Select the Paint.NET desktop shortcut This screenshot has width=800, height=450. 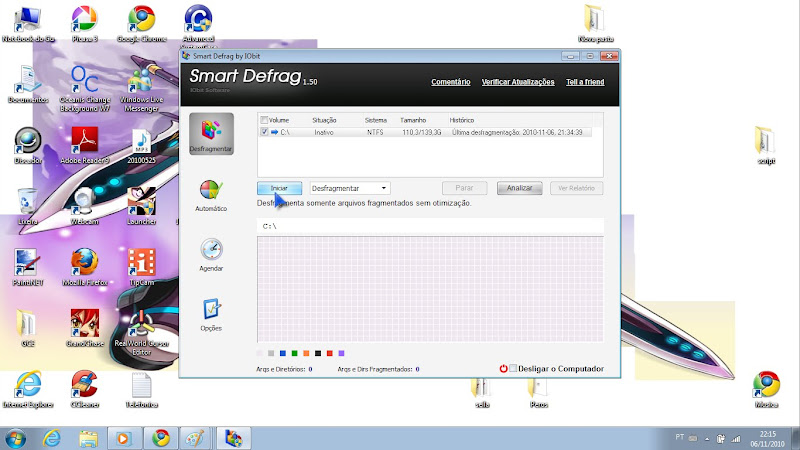pyautogui.click(x=28, y=267)
